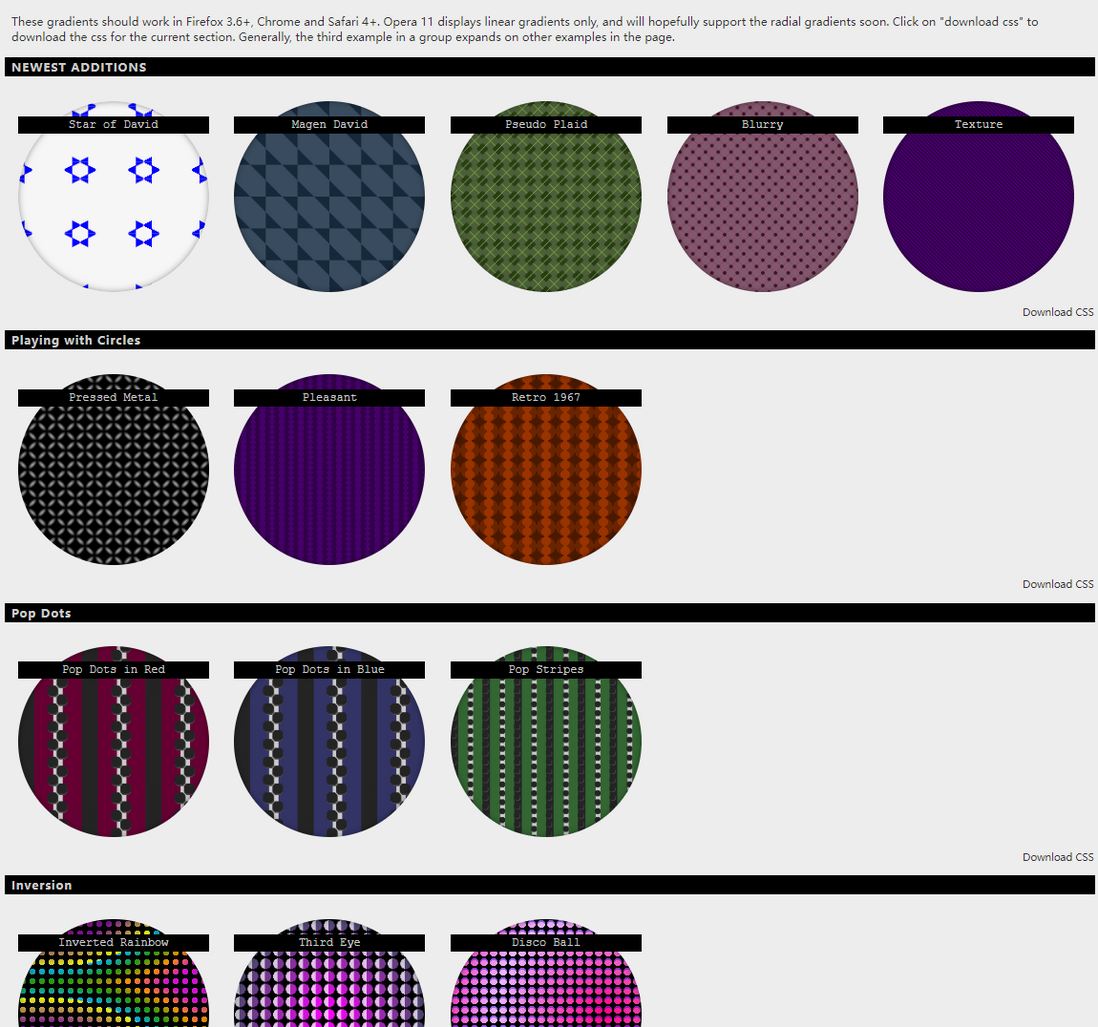The image size is (1098, 1027).
Task: Click the Retro 1967 label
Action: (x=546, y=398)
